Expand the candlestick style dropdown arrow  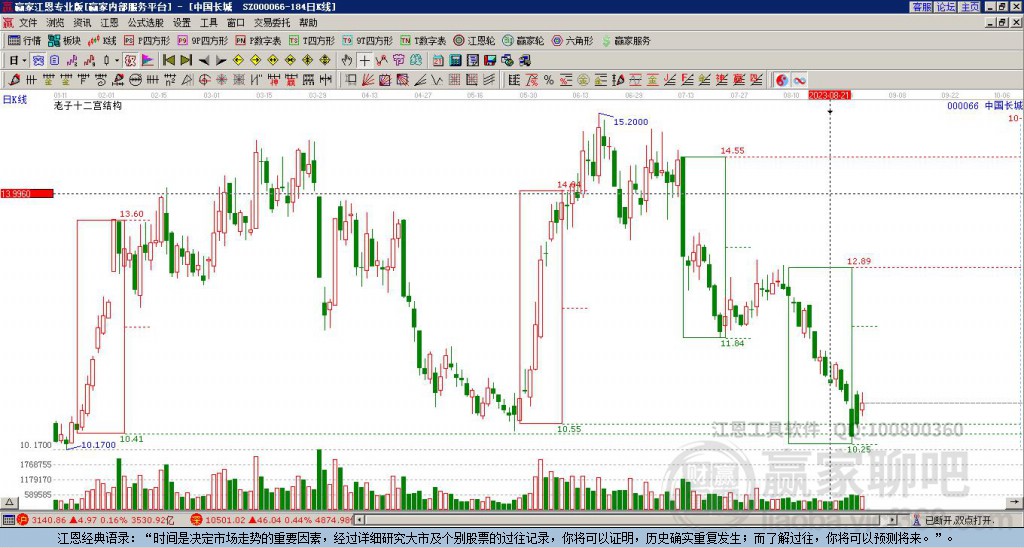[117, 60]
